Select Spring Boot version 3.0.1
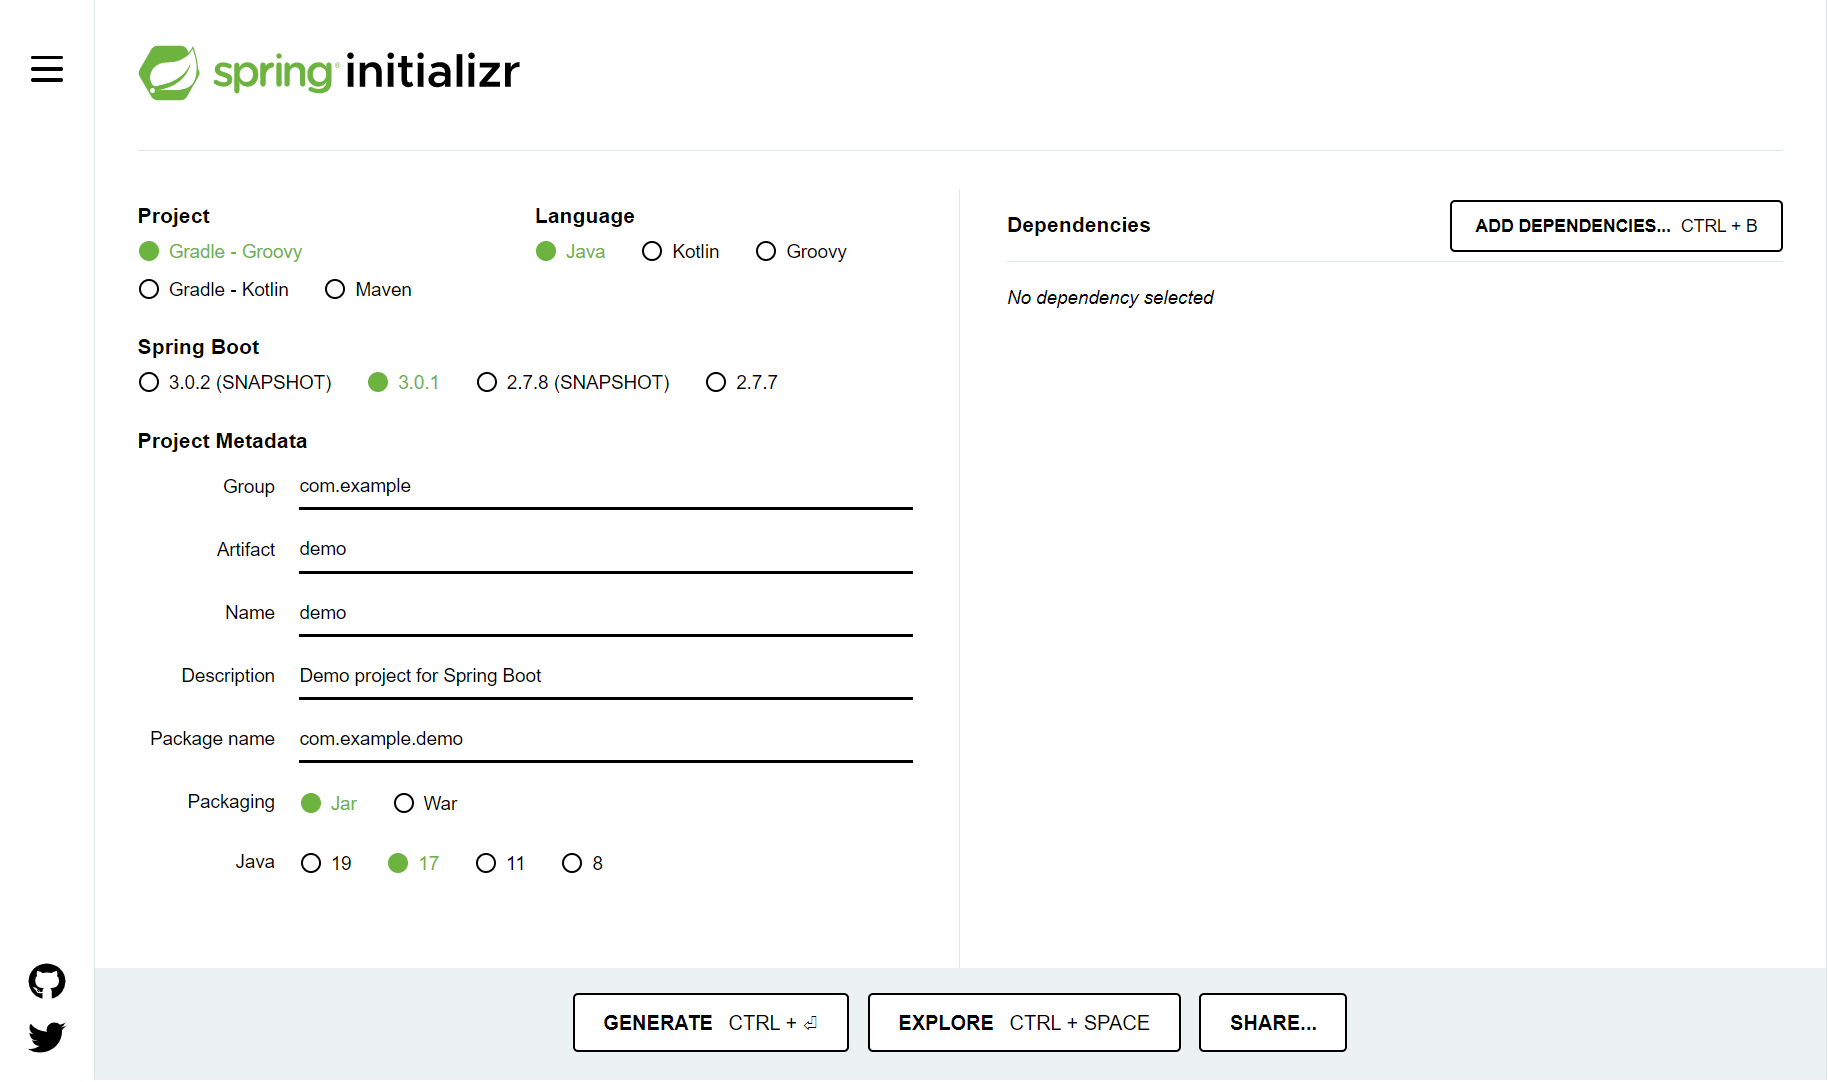The image size is (1828, 1082). point(403,382)
